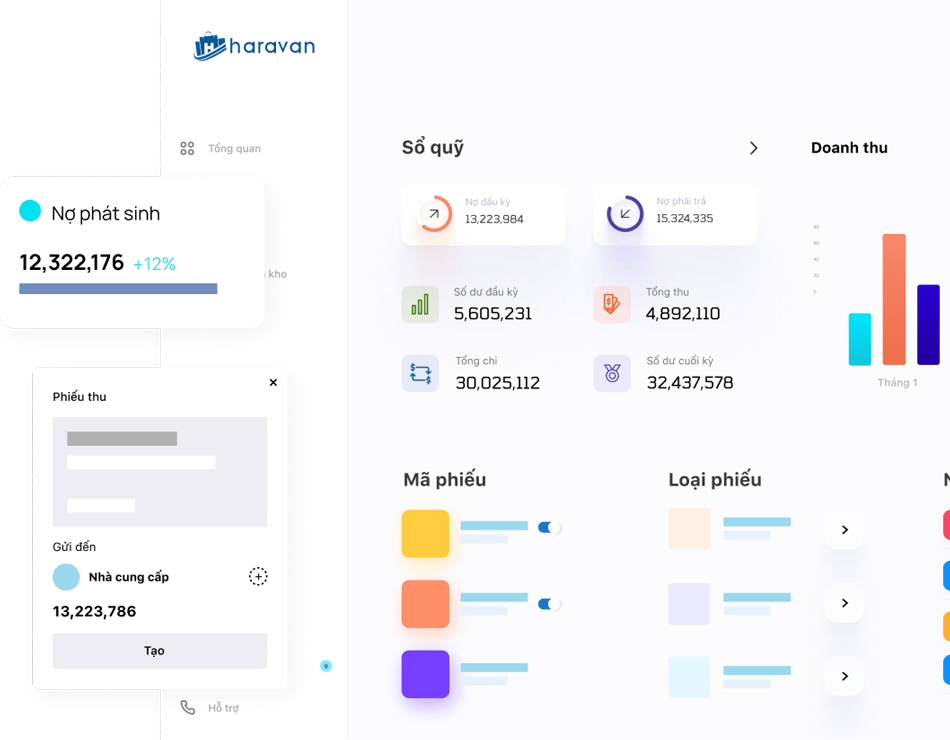This screenshot has width=950, height=740.
Task: Click the Nhà cung cấp avatar circle
Action: [x=66, y=577]
